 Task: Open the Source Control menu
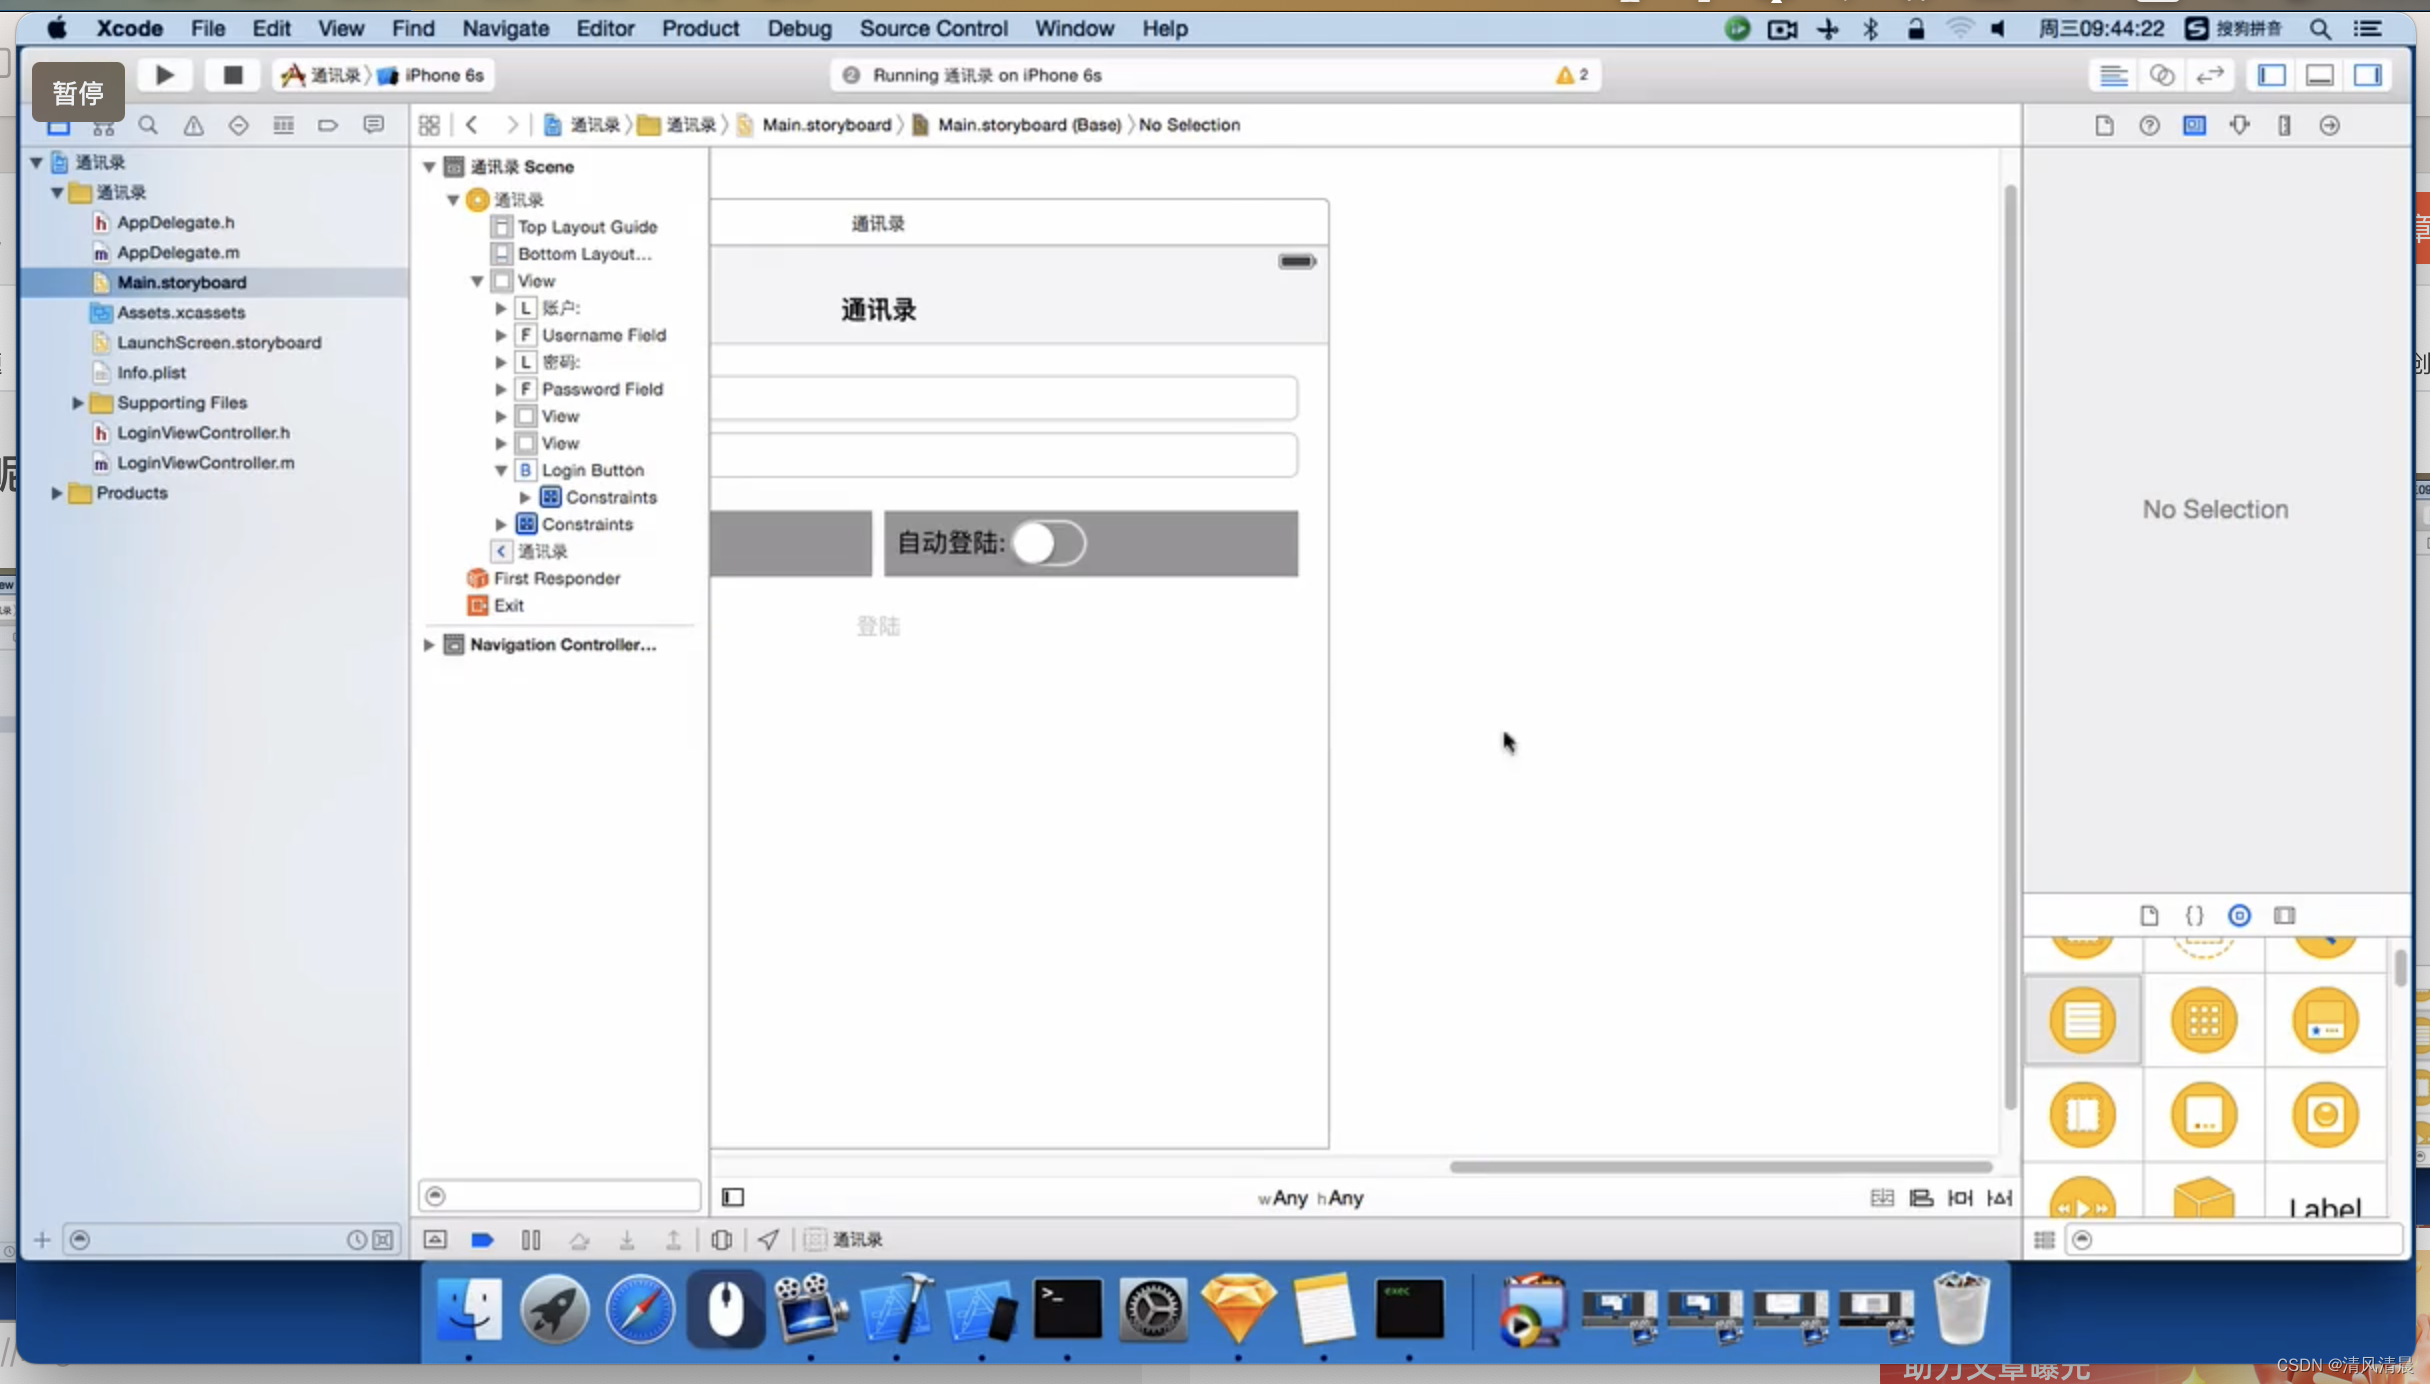pos(933,28)
